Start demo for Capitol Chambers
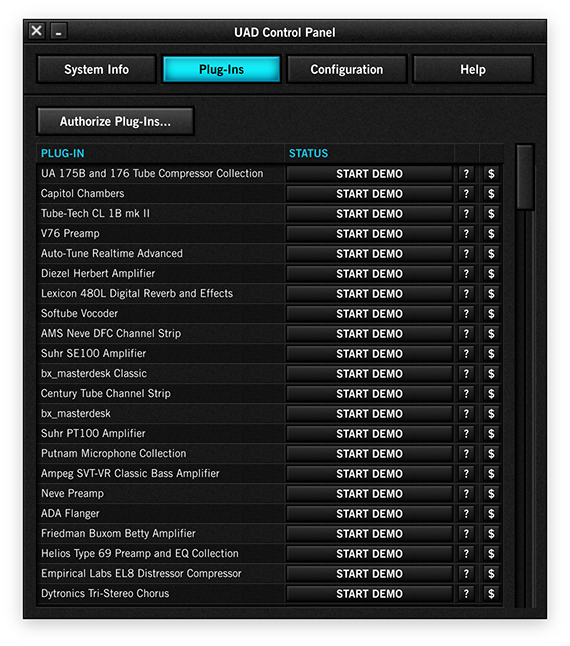Viewport: 570px width, 646px height. tap(369, 194)
